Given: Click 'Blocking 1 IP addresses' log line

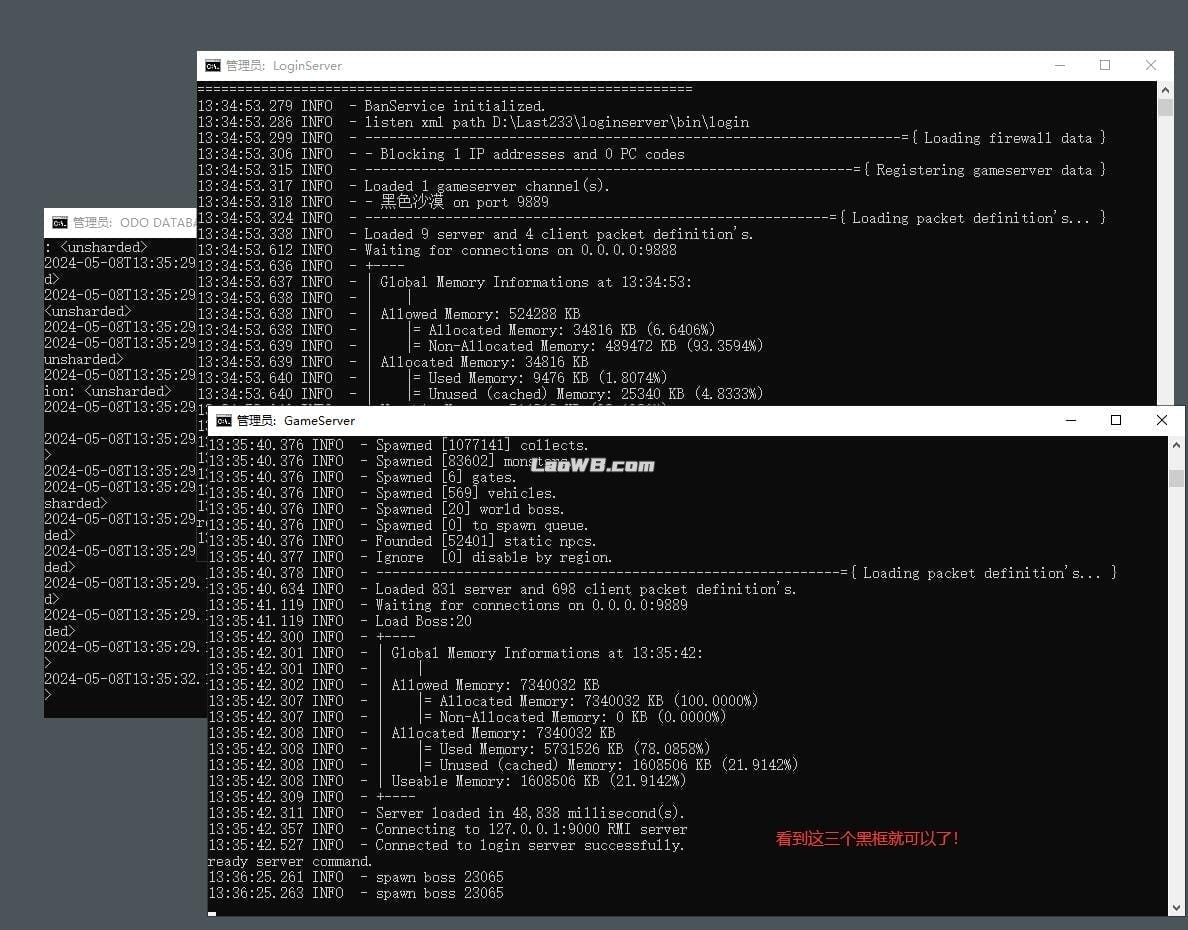Looking at the screenshot, I should click(x=441, y=154).
